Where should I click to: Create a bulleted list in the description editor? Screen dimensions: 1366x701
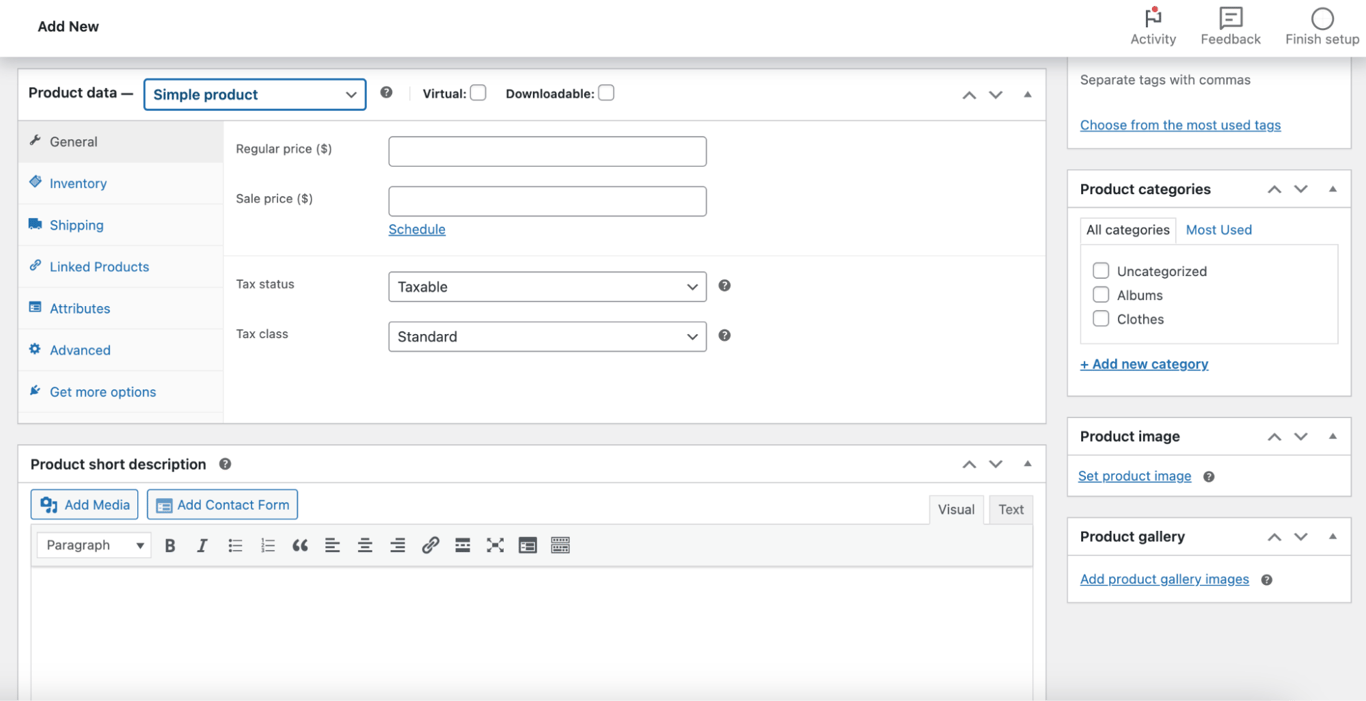click(x=234, y=545)
